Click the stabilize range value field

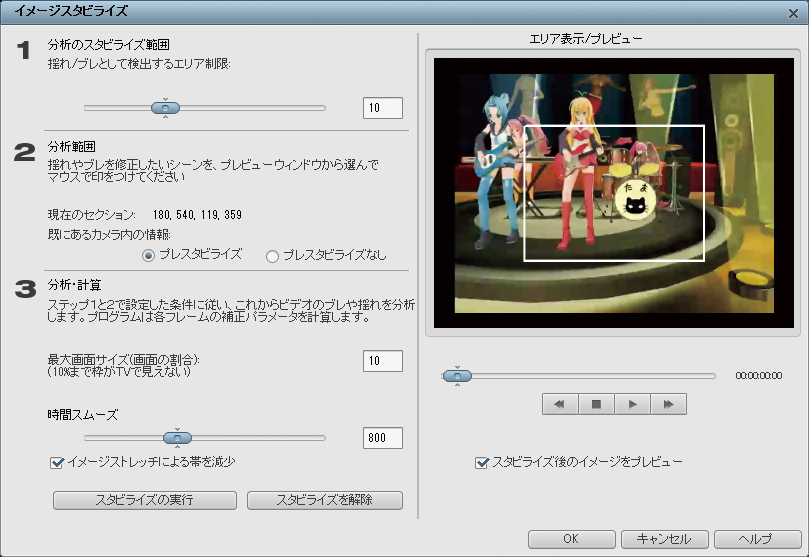pos(383,108)
